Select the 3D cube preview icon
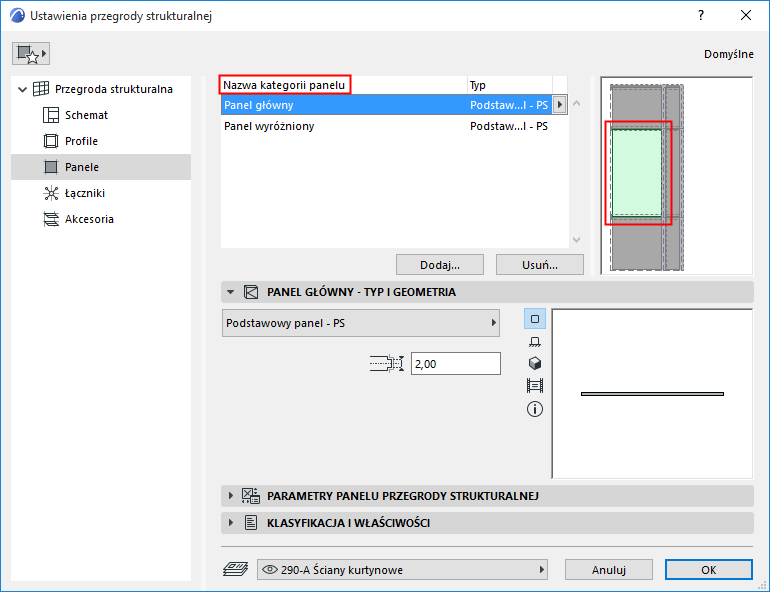Image resolution: width=770 pixels, height=592 pixels. click(535, 363)
